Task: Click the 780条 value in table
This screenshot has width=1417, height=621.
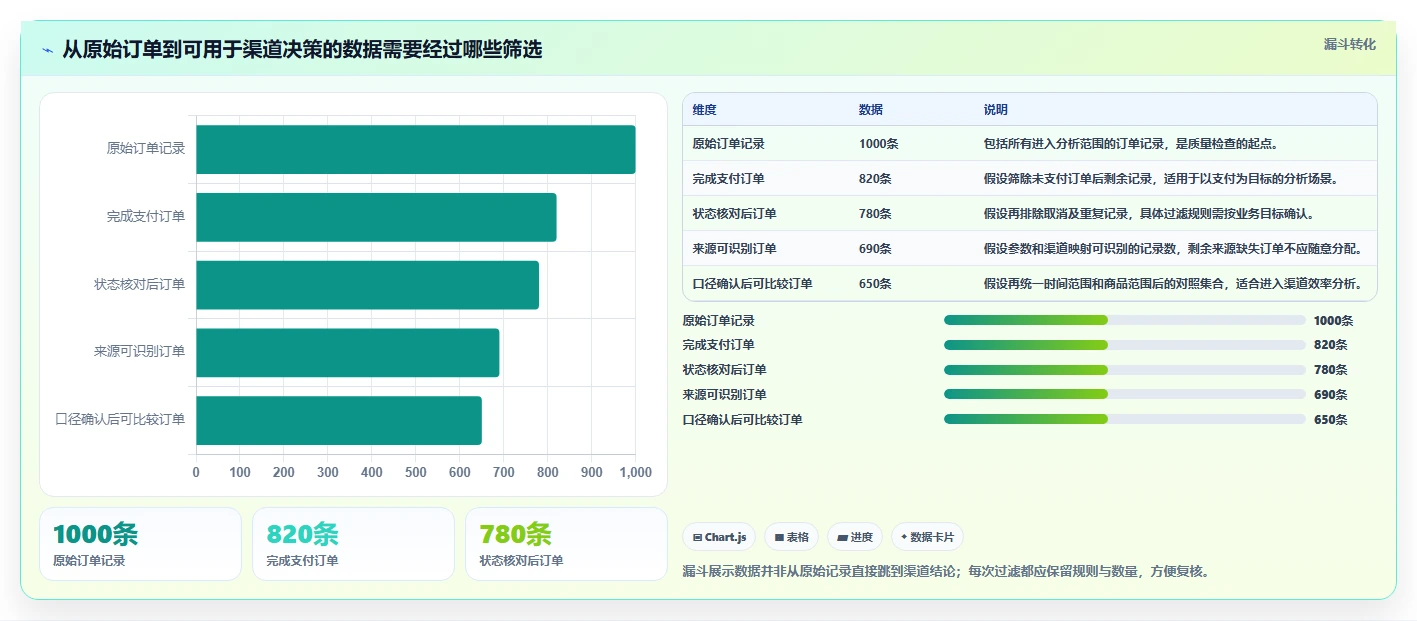Action: 875,214
